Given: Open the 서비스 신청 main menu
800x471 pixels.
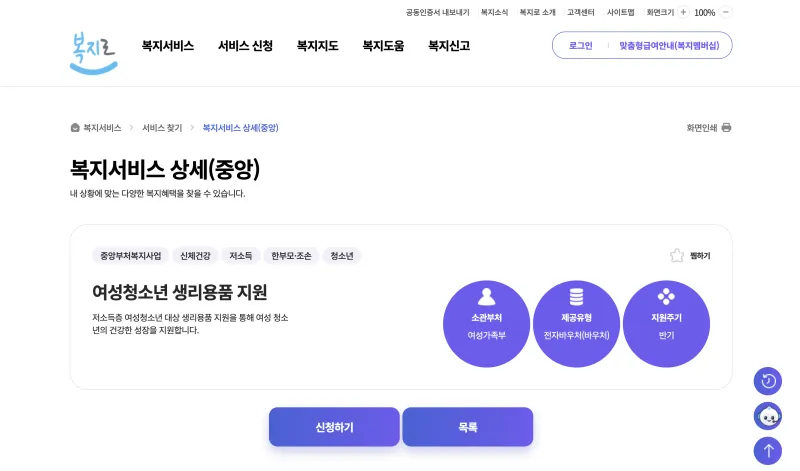Looking at the screenshot, I should pyautogui.click(x=245, y=46).
